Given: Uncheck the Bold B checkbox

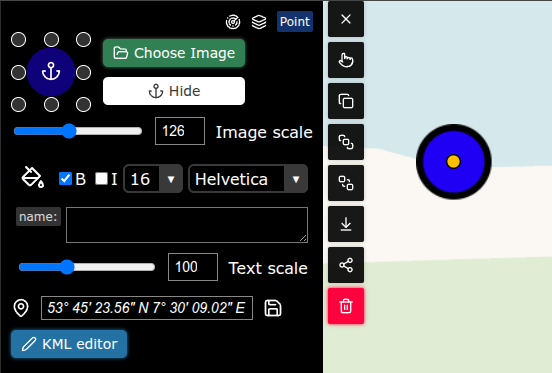Looking at the screenshot, I should 65,178.
